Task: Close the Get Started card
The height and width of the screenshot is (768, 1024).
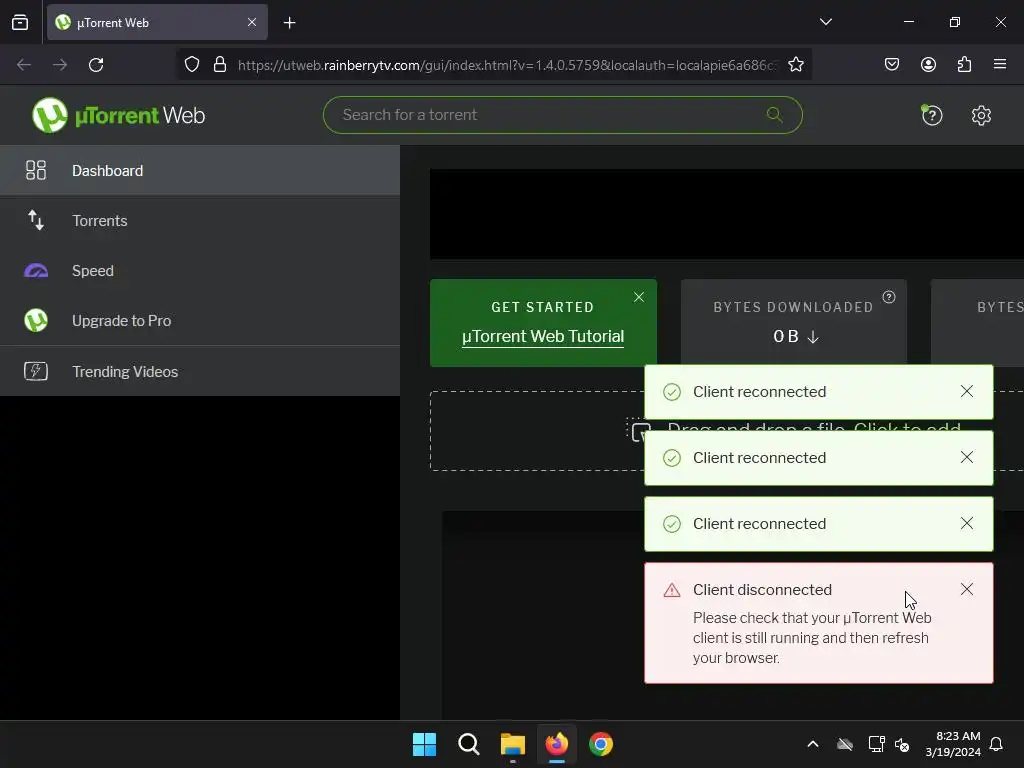Action: click(x=639, y=297)
